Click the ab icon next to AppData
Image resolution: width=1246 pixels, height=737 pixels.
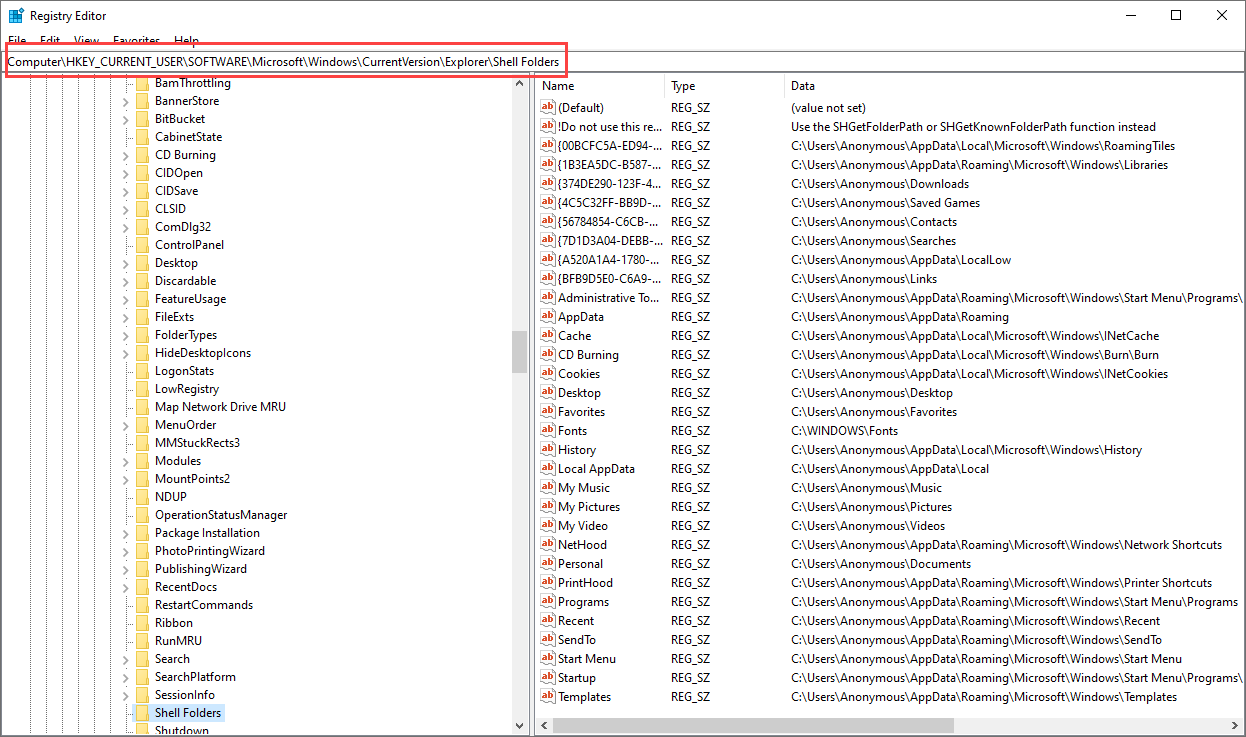coord(548,316)
